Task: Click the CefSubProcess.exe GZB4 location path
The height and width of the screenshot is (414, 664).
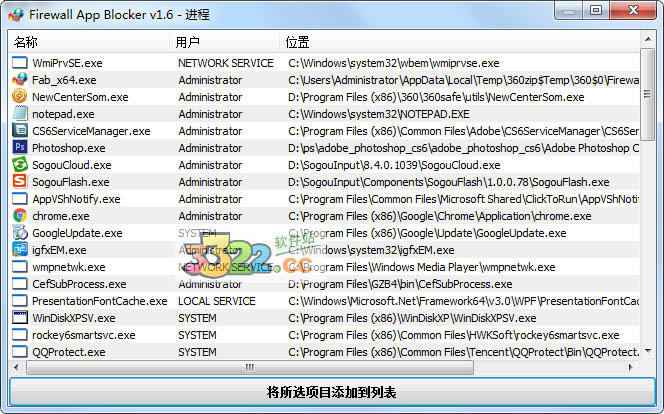Action: tap(400, 284)
